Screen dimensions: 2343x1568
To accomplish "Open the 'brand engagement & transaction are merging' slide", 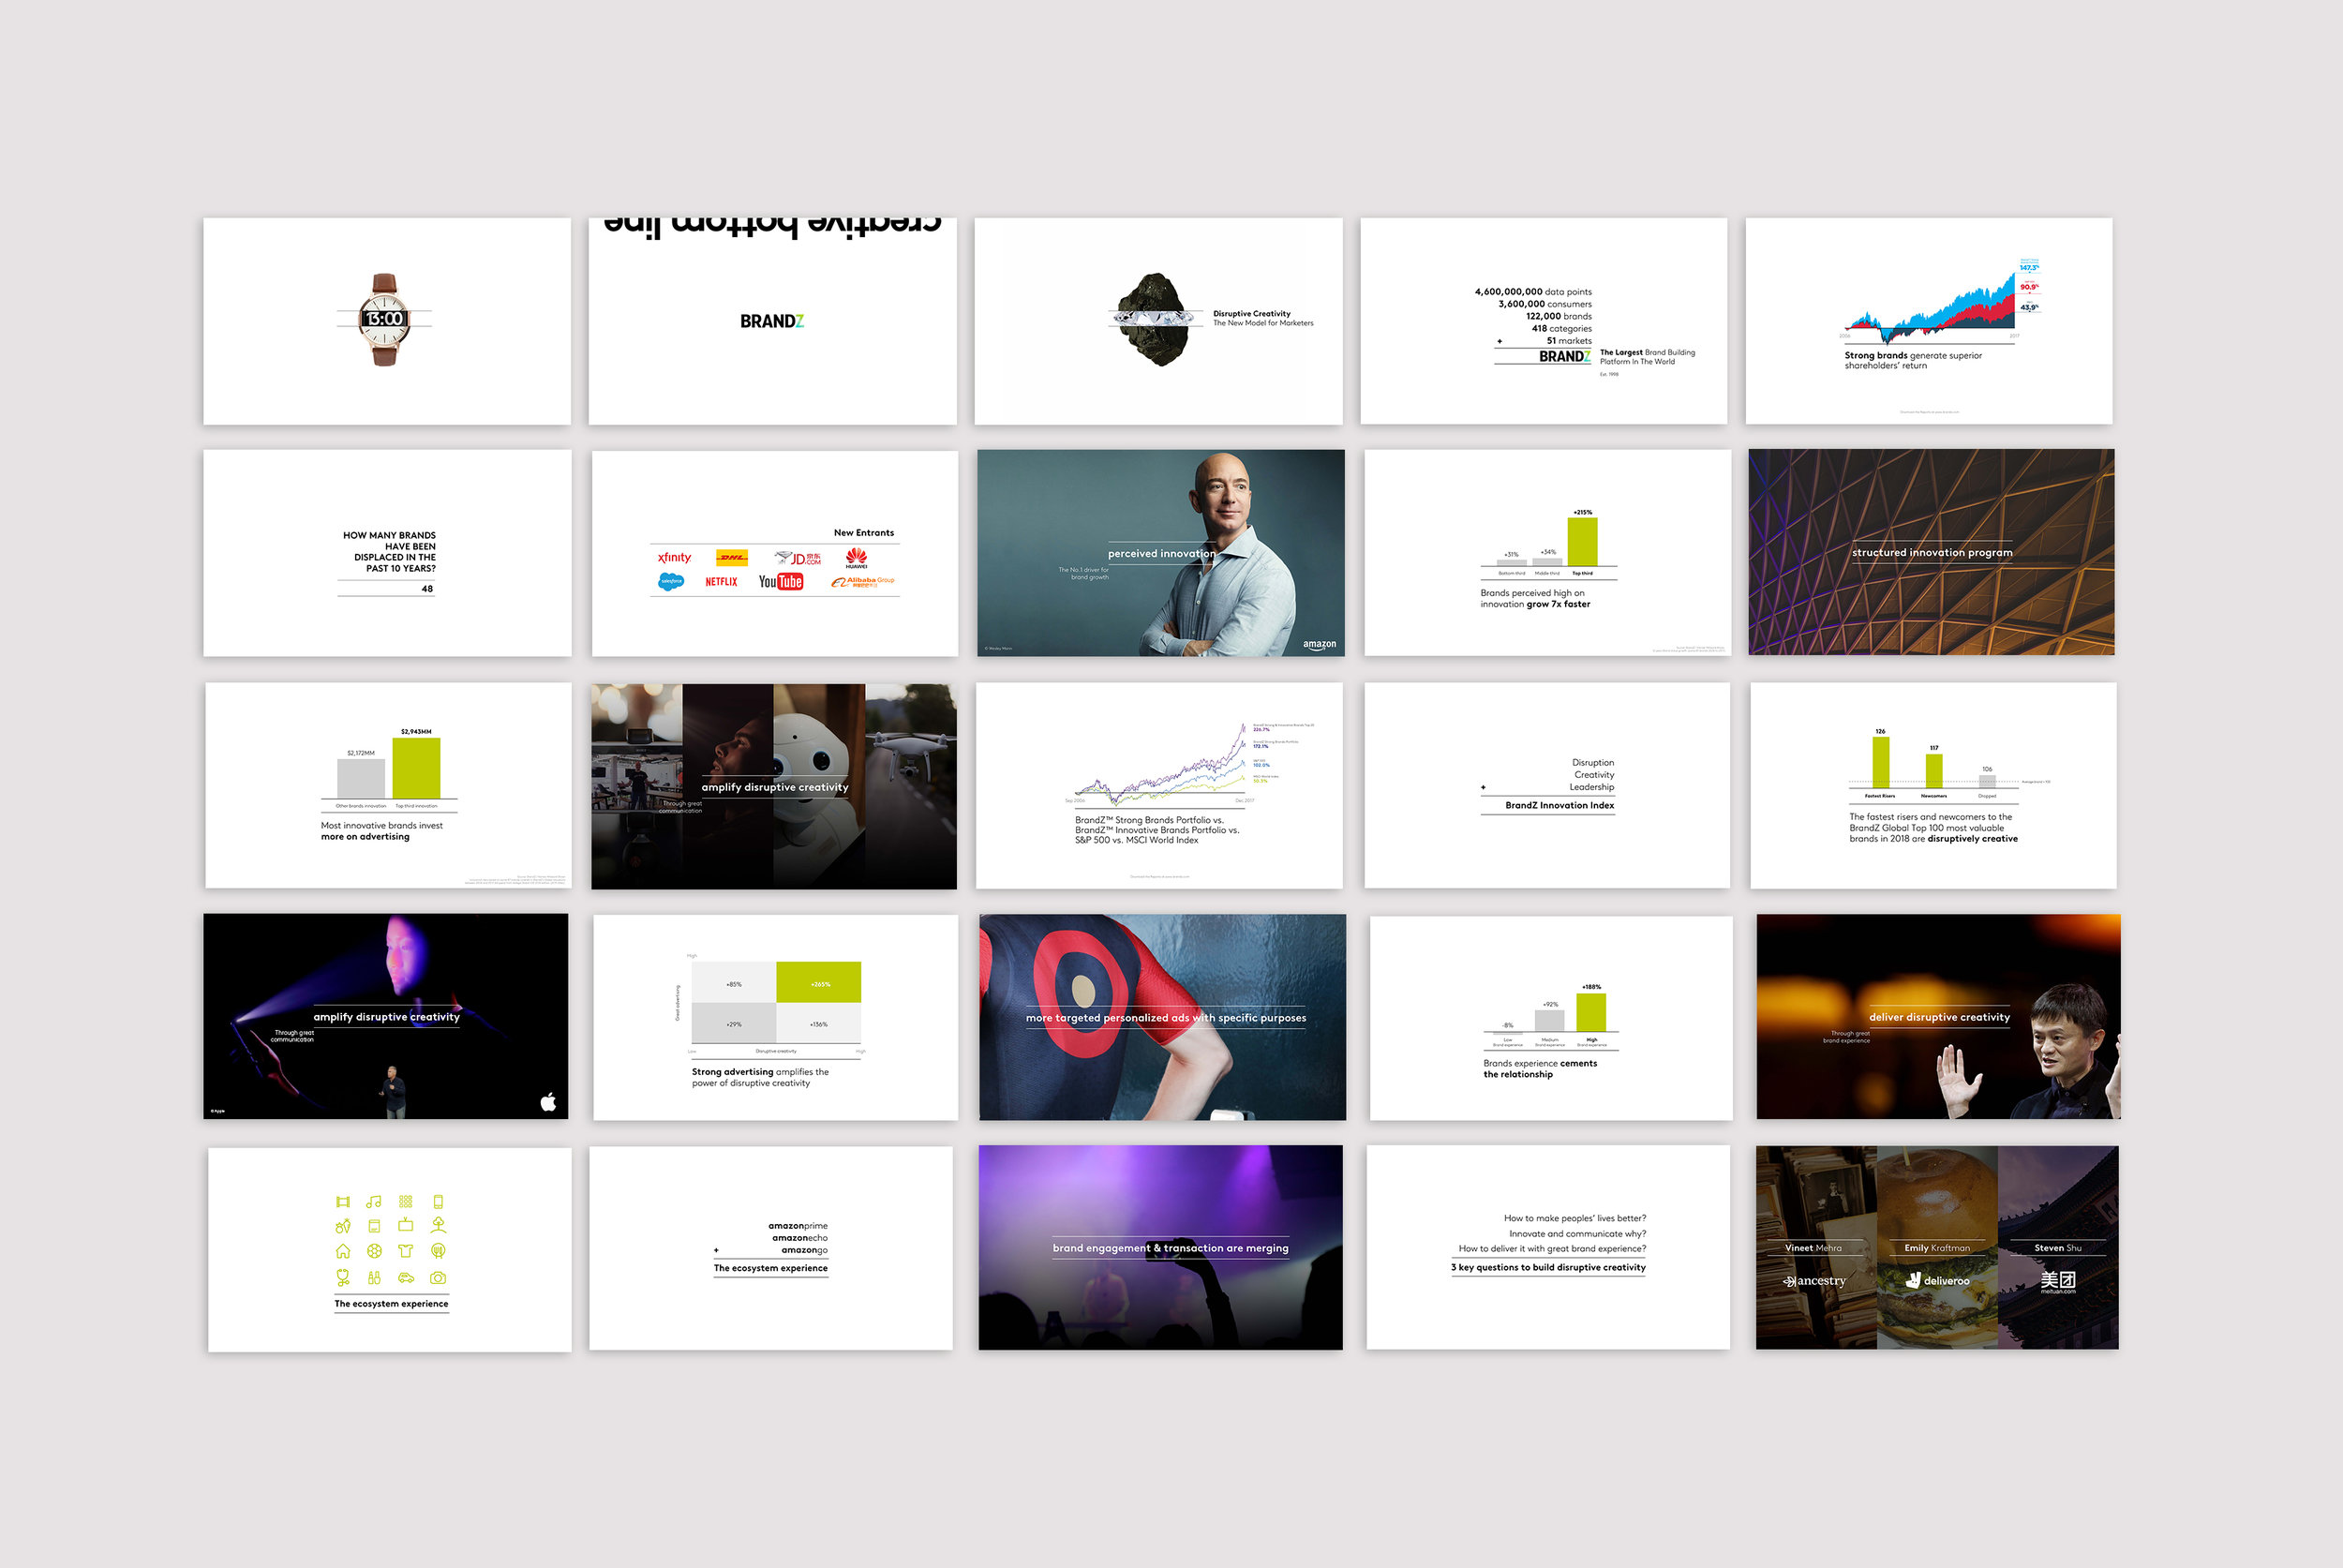I will click(x=1160, y=1248).
